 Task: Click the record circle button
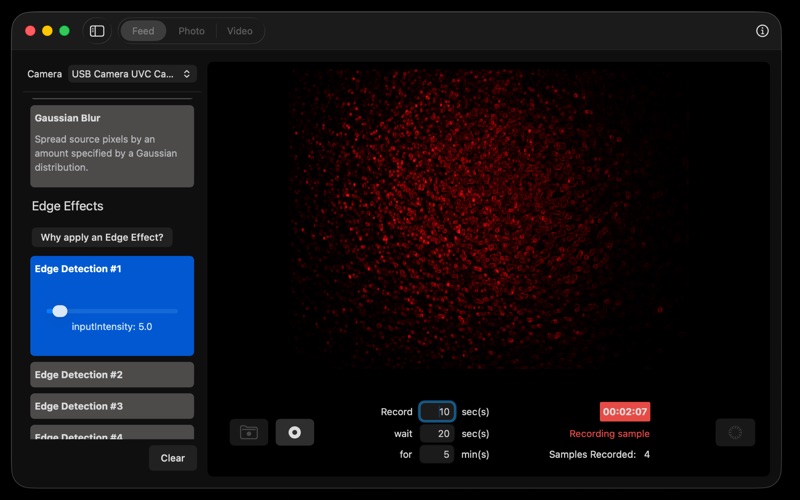(295, 433)
